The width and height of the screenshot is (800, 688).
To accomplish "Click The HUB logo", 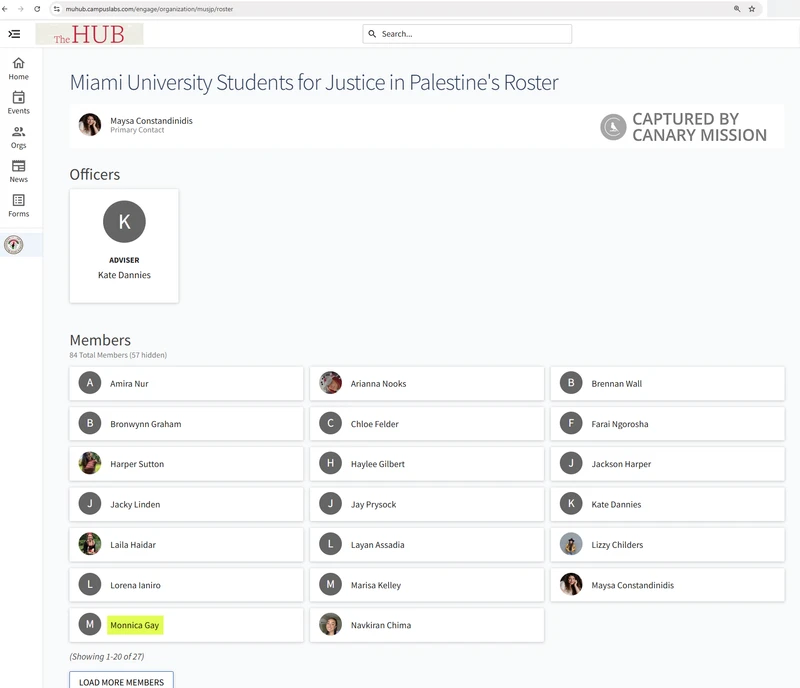I will coord(89,34).
